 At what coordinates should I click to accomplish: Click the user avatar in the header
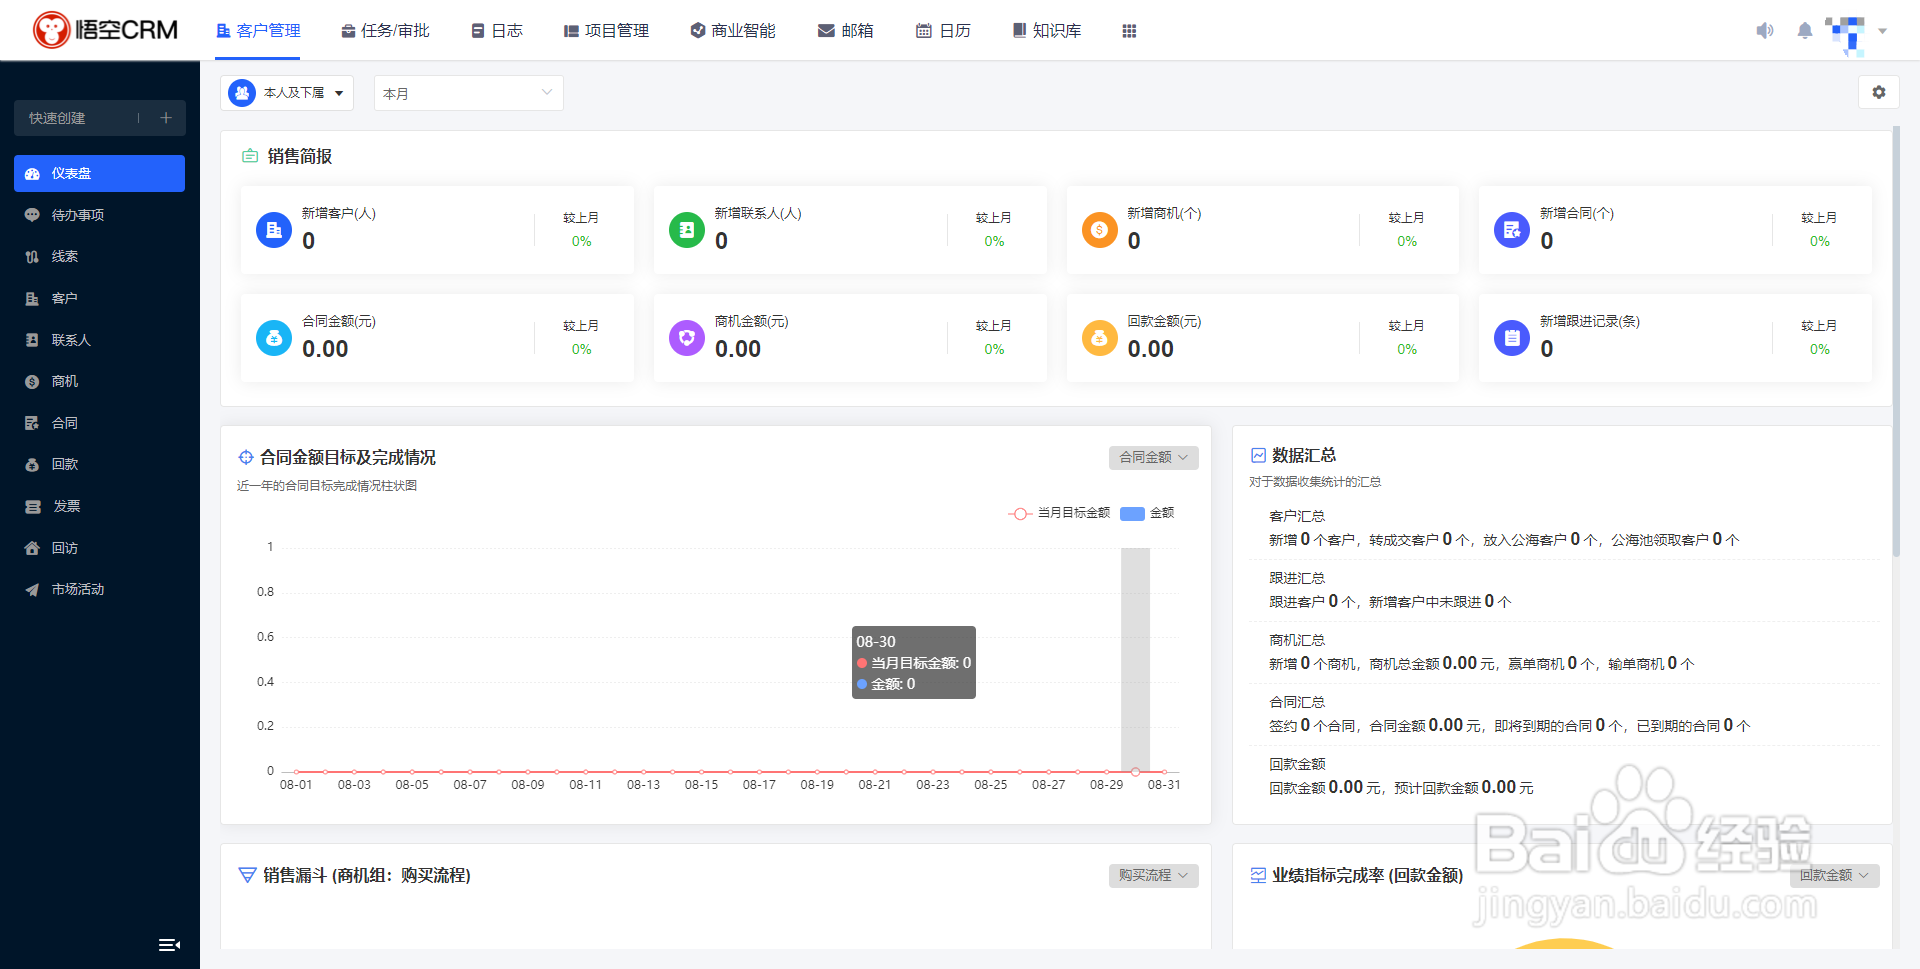[x=1845, y=31]
